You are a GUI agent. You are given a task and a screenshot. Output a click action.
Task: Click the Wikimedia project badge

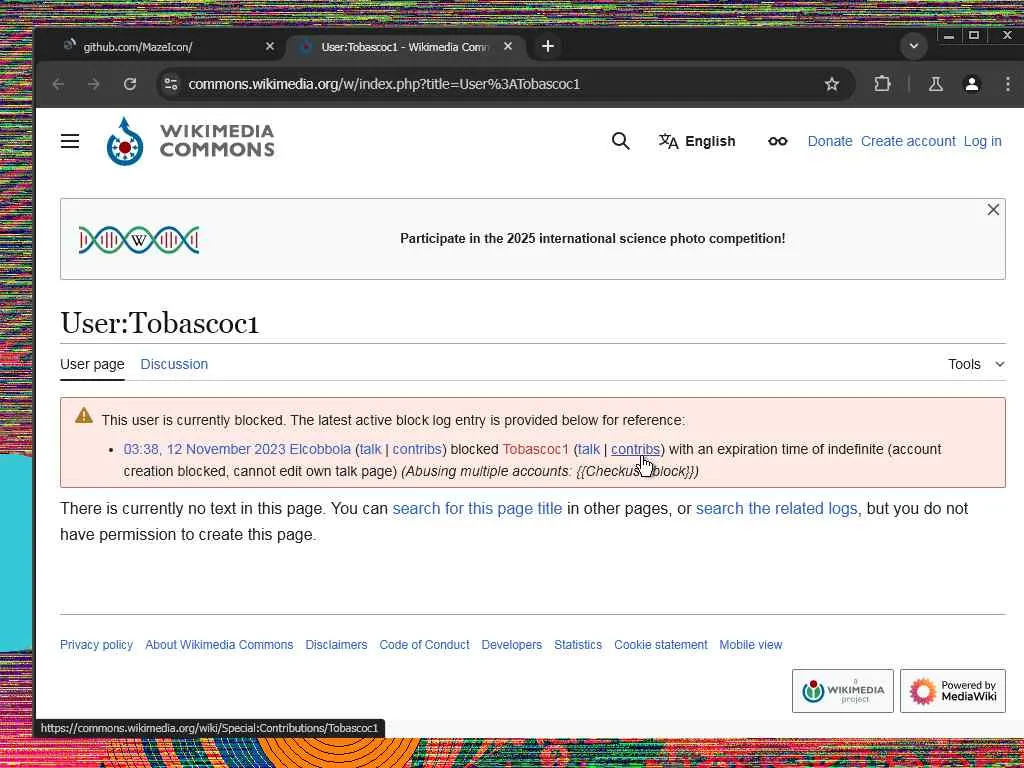(x=842, y=690)
